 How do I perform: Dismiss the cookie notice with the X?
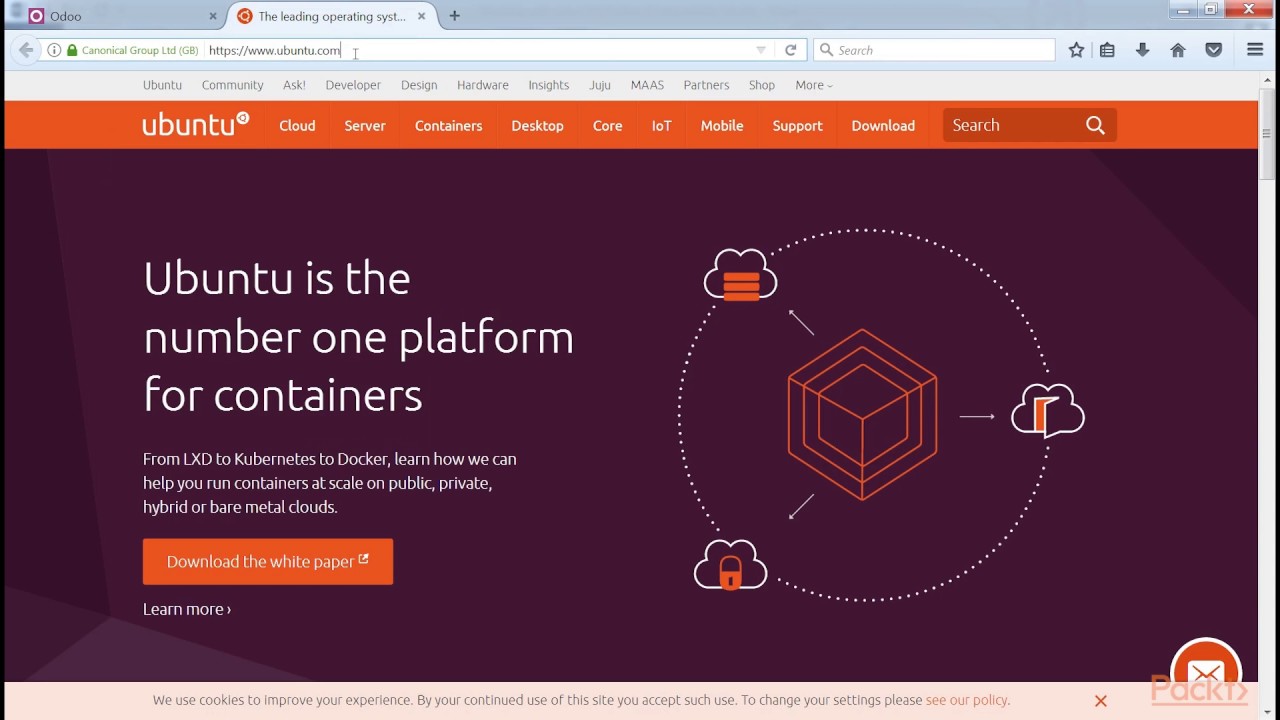click(x=1100, y=701)
